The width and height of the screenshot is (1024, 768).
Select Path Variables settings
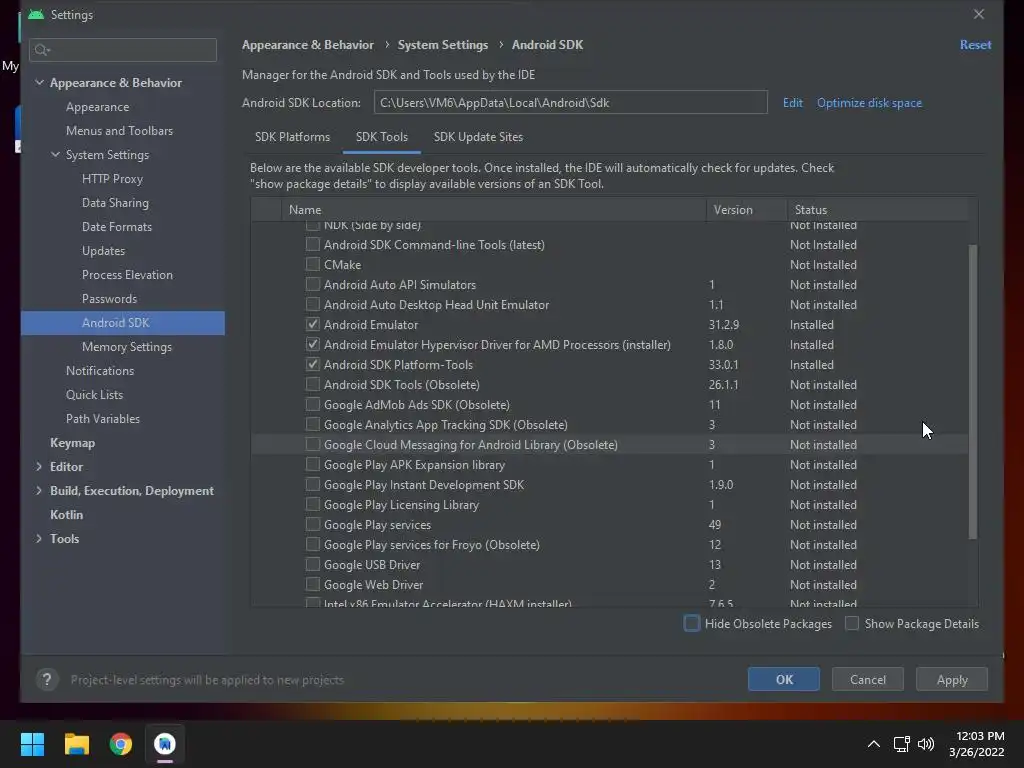pyautogui.click(x=103, y=419)
